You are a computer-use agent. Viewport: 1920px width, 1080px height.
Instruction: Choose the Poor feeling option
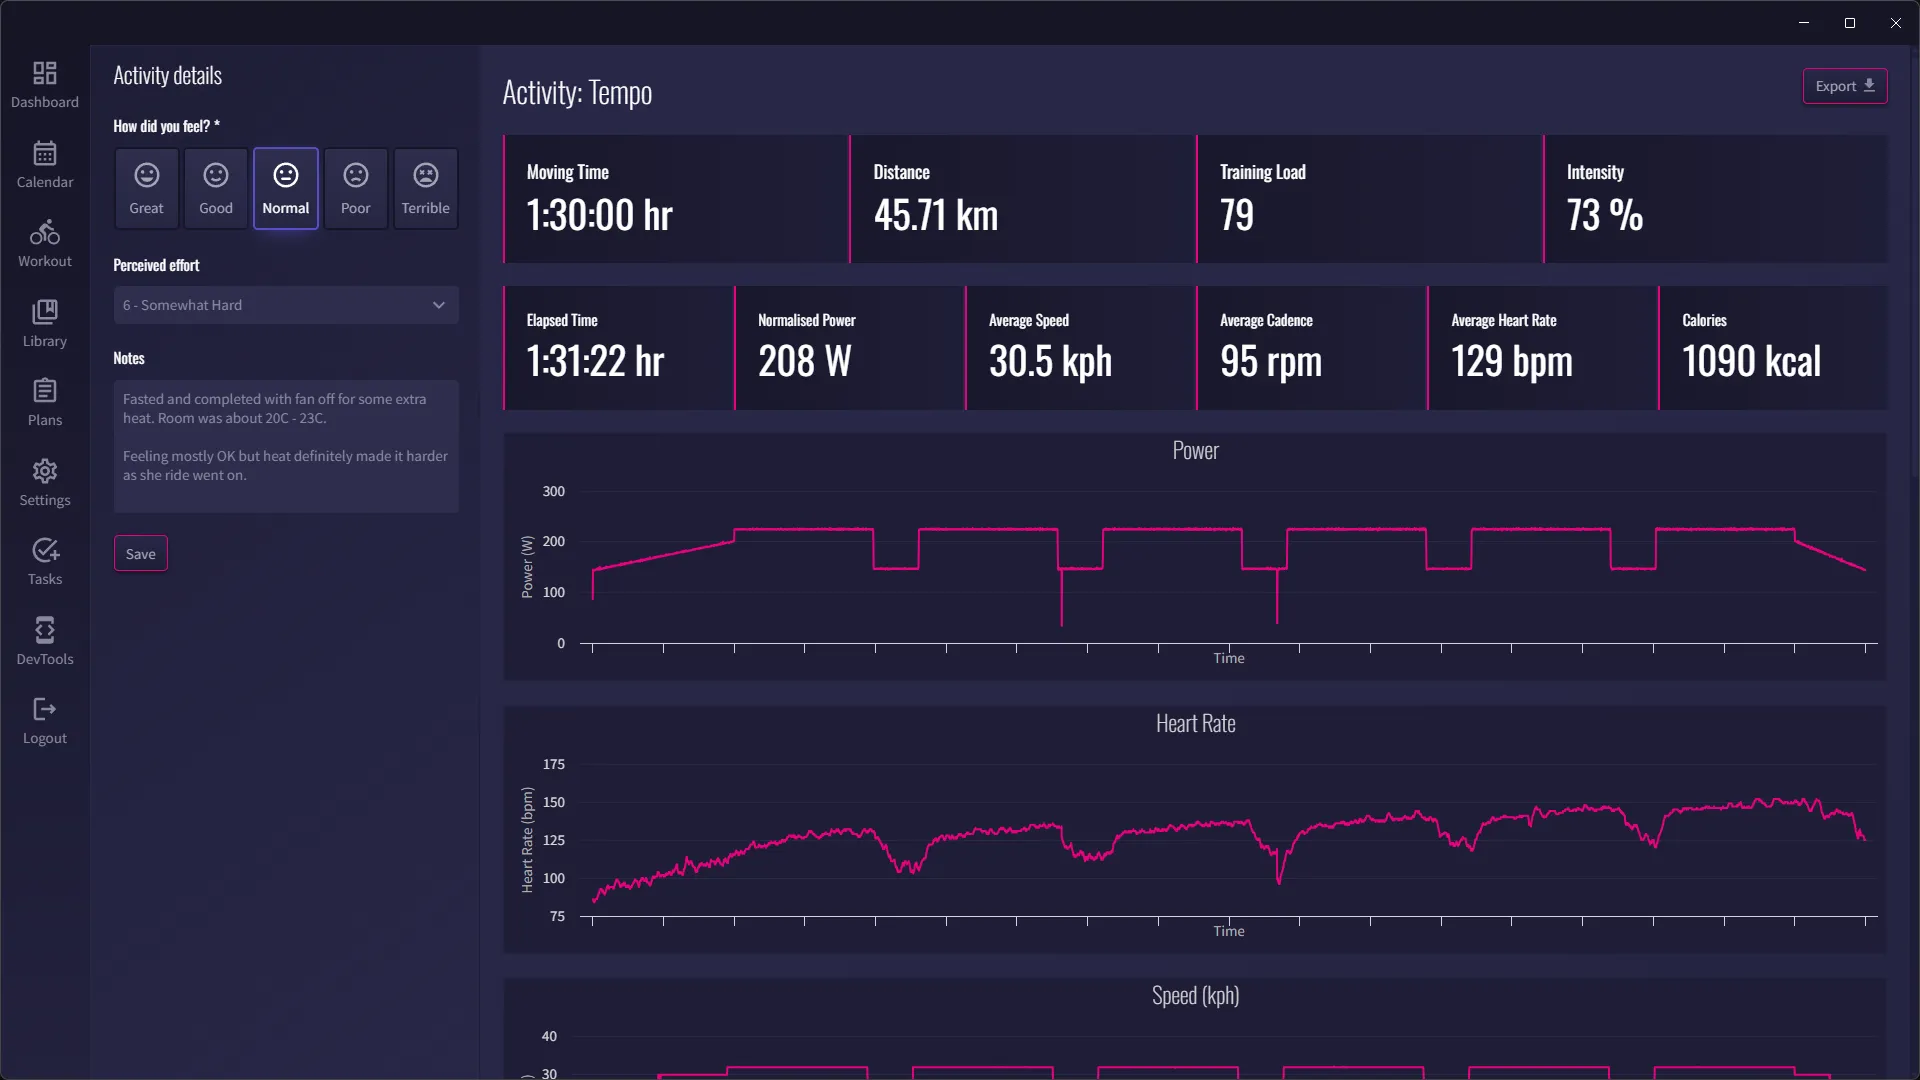pyautogui.click(x=356, y=188)
